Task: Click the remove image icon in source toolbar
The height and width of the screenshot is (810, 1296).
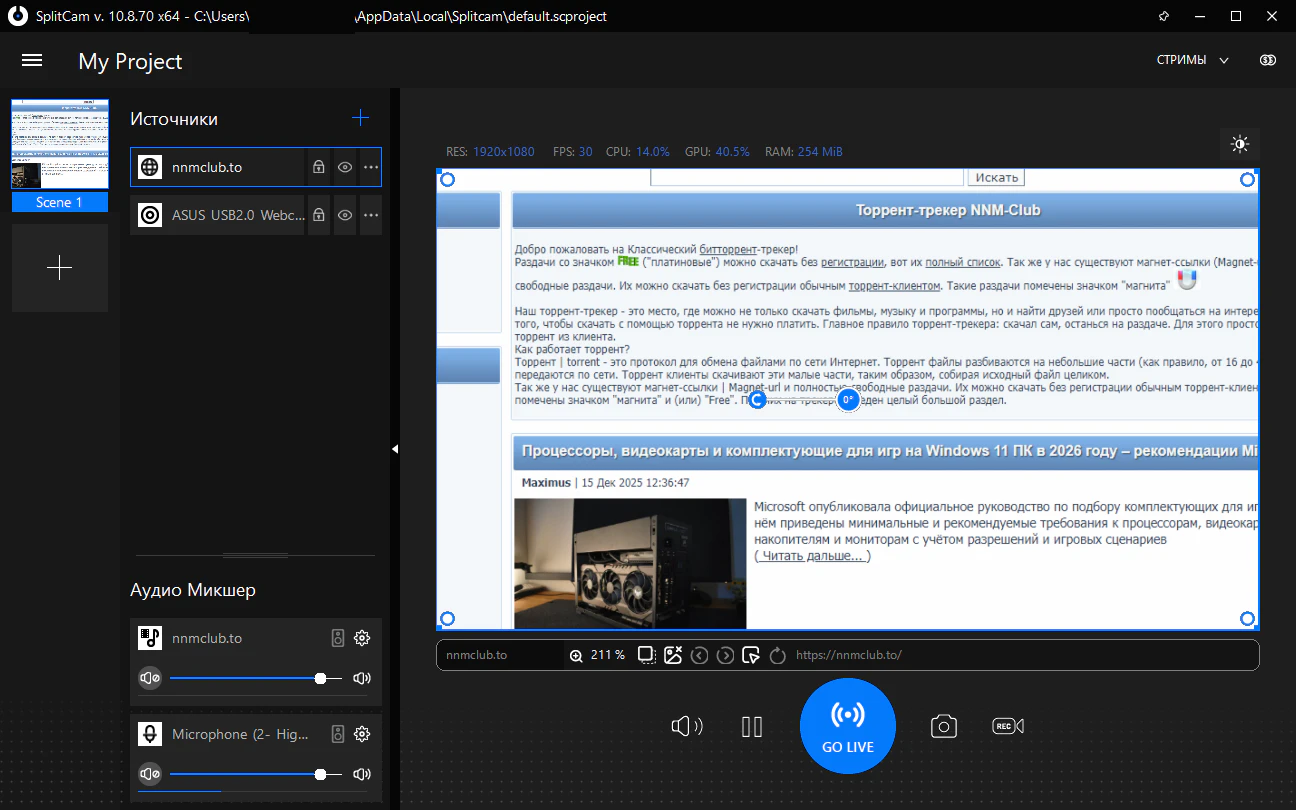Action: 673,655
